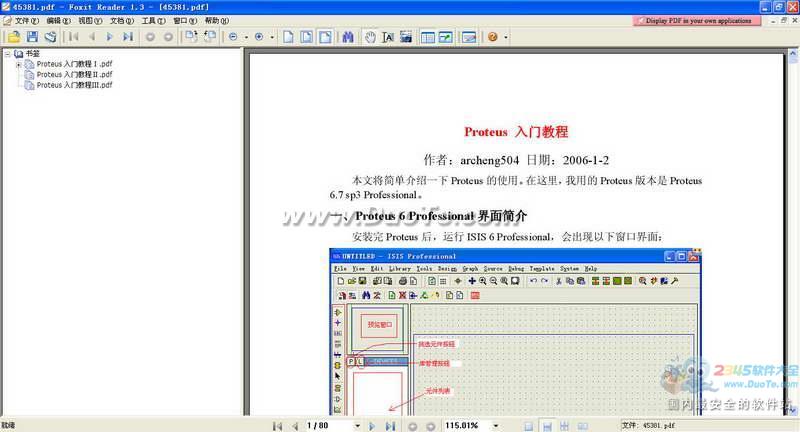Image resolution: width=800 pixels, height=432 pixels.
Task: Go to the first page using the toolbar arrow
Action: pyautogui.click(x=73, y=37)
